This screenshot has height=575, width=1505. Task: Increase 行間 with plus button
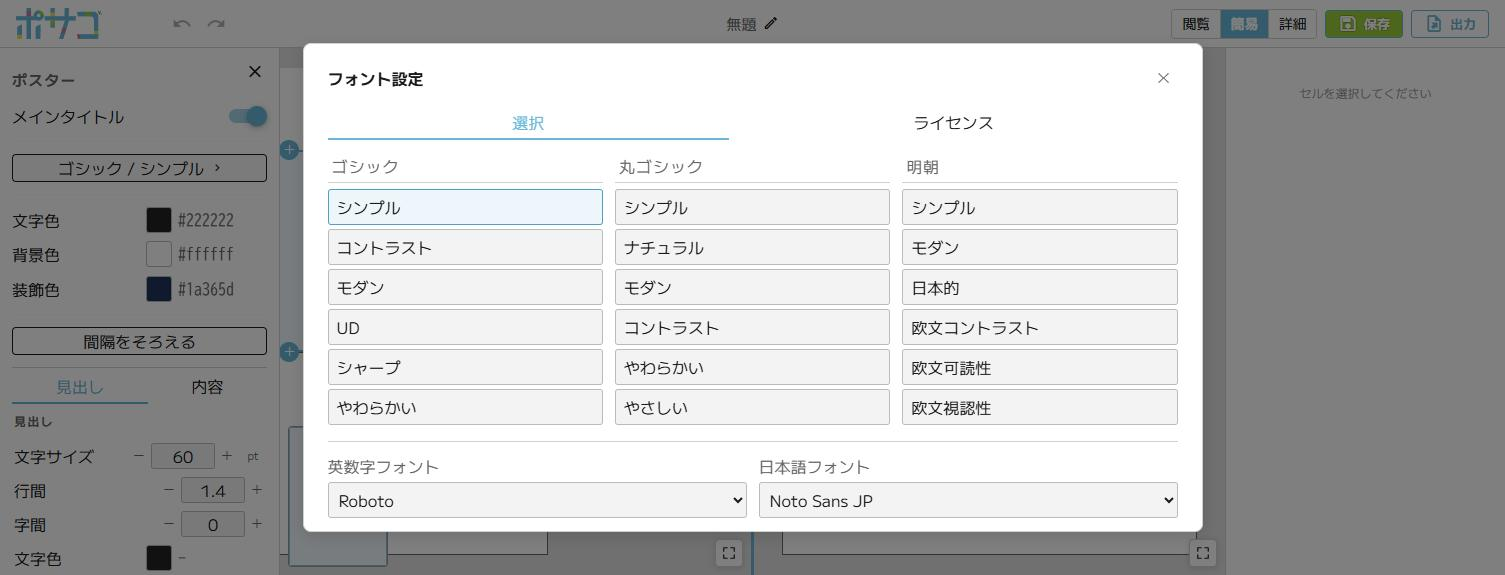coord(257,490)
